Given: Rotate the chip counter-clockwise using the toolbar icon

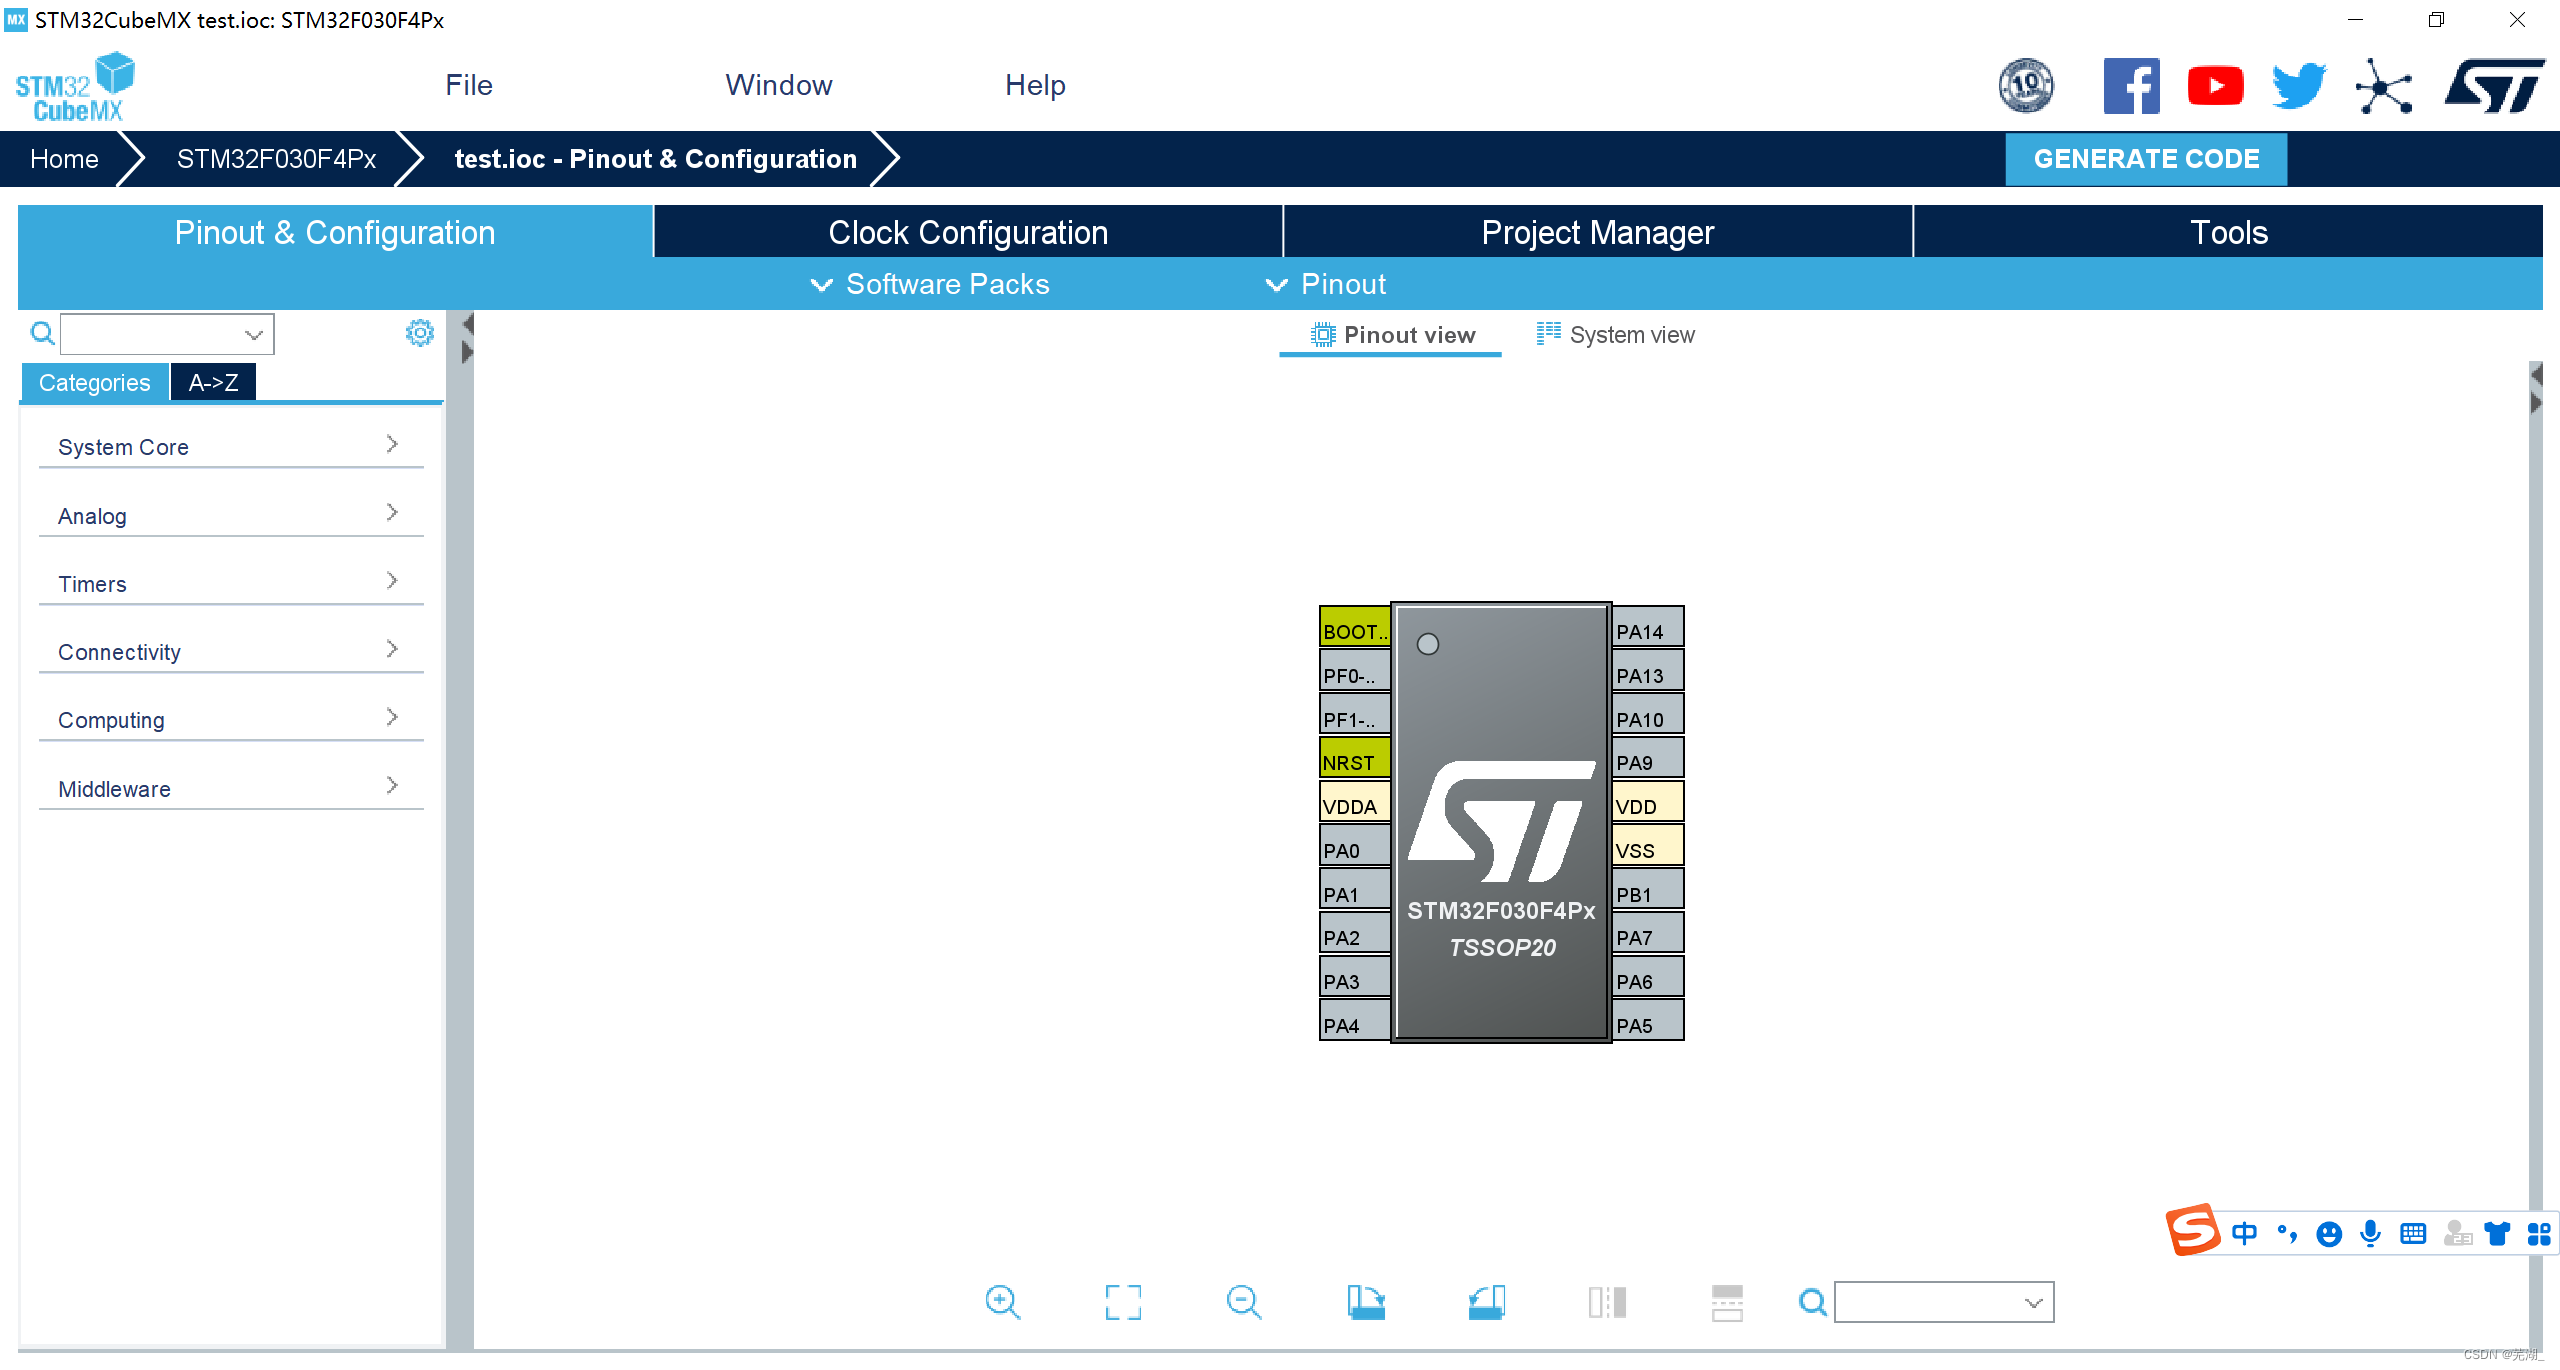Looking at the screenshot, I should tap(1486, 1302).
